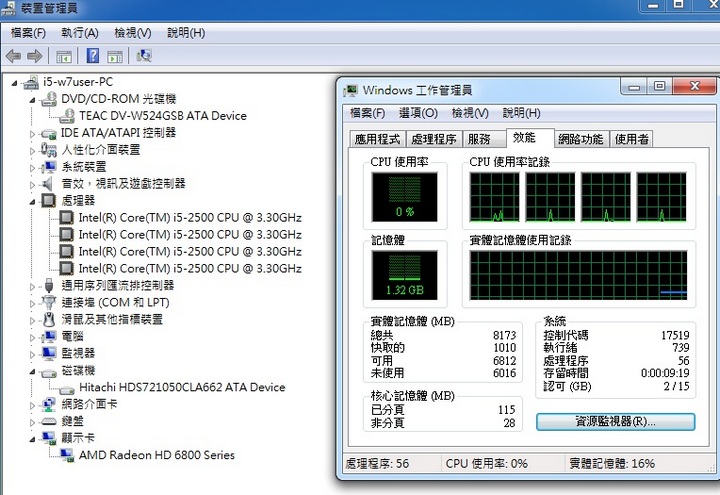Click the CPU 使用率 0 % gauge

point(405,197)
